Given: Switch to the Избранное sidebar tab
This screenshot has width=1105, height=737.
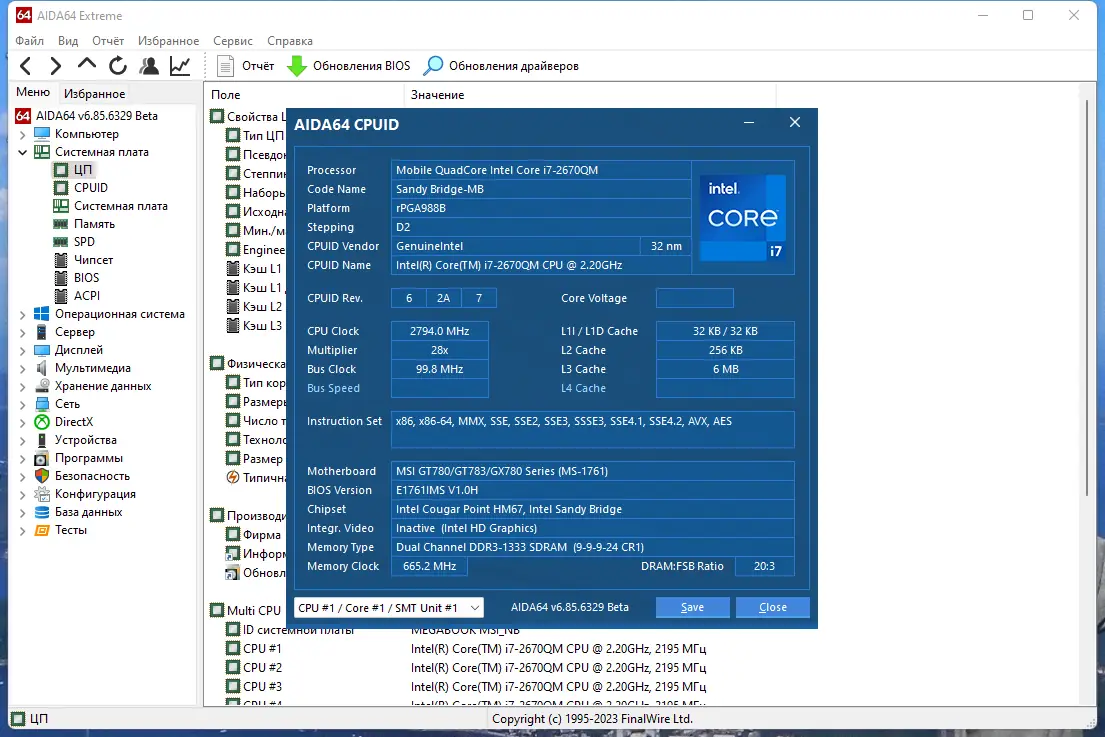Looking at the screenshot, I should (x=94, y=94).
